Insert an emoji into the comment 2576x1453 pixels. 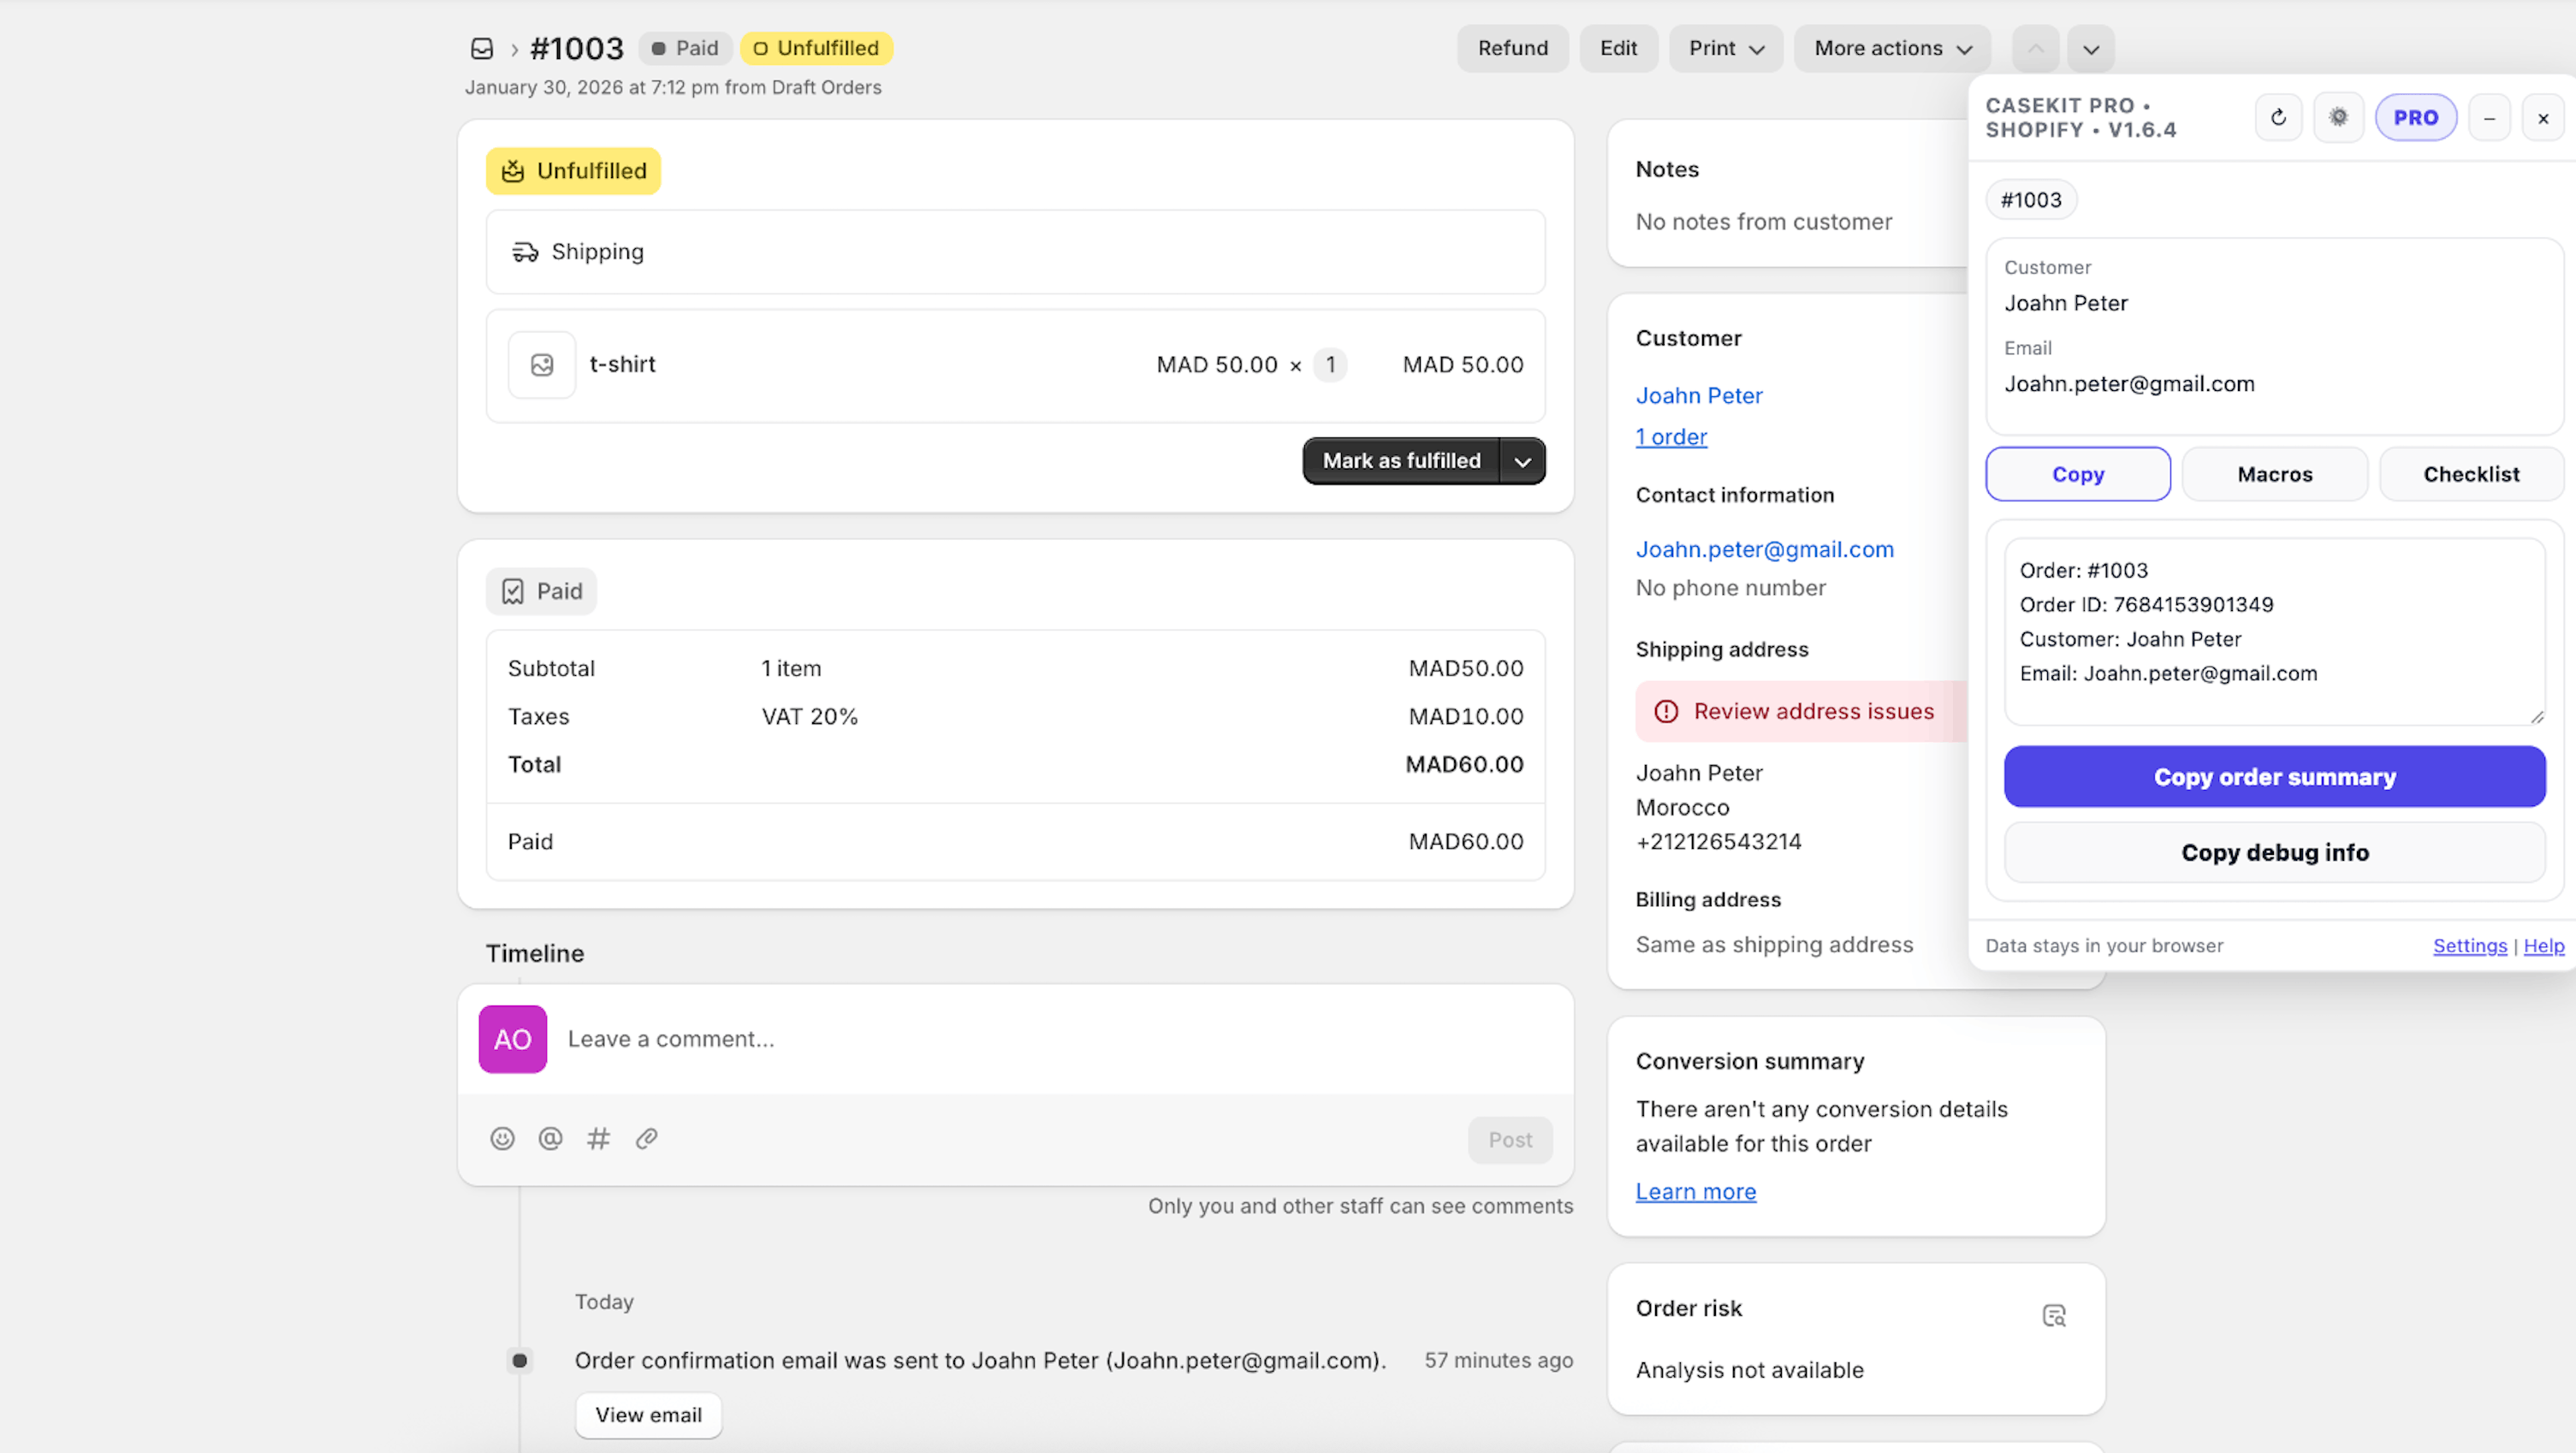(x=502, y=1138)
